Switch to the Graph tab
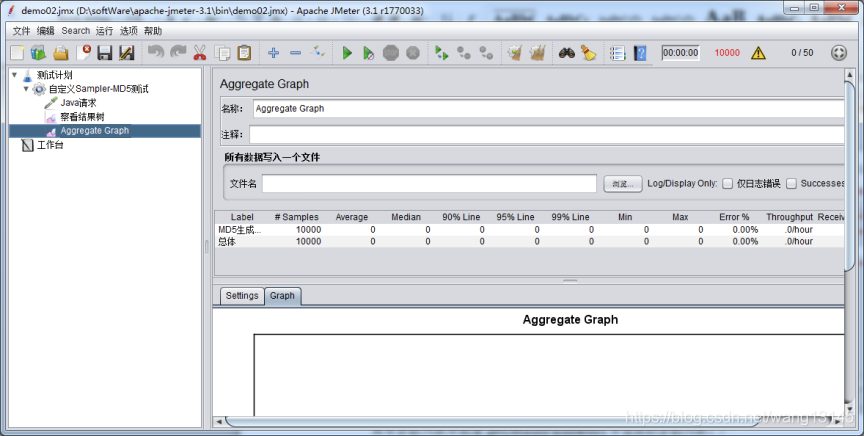Screen dimensions: 864x436 click(x=282, y=296)
